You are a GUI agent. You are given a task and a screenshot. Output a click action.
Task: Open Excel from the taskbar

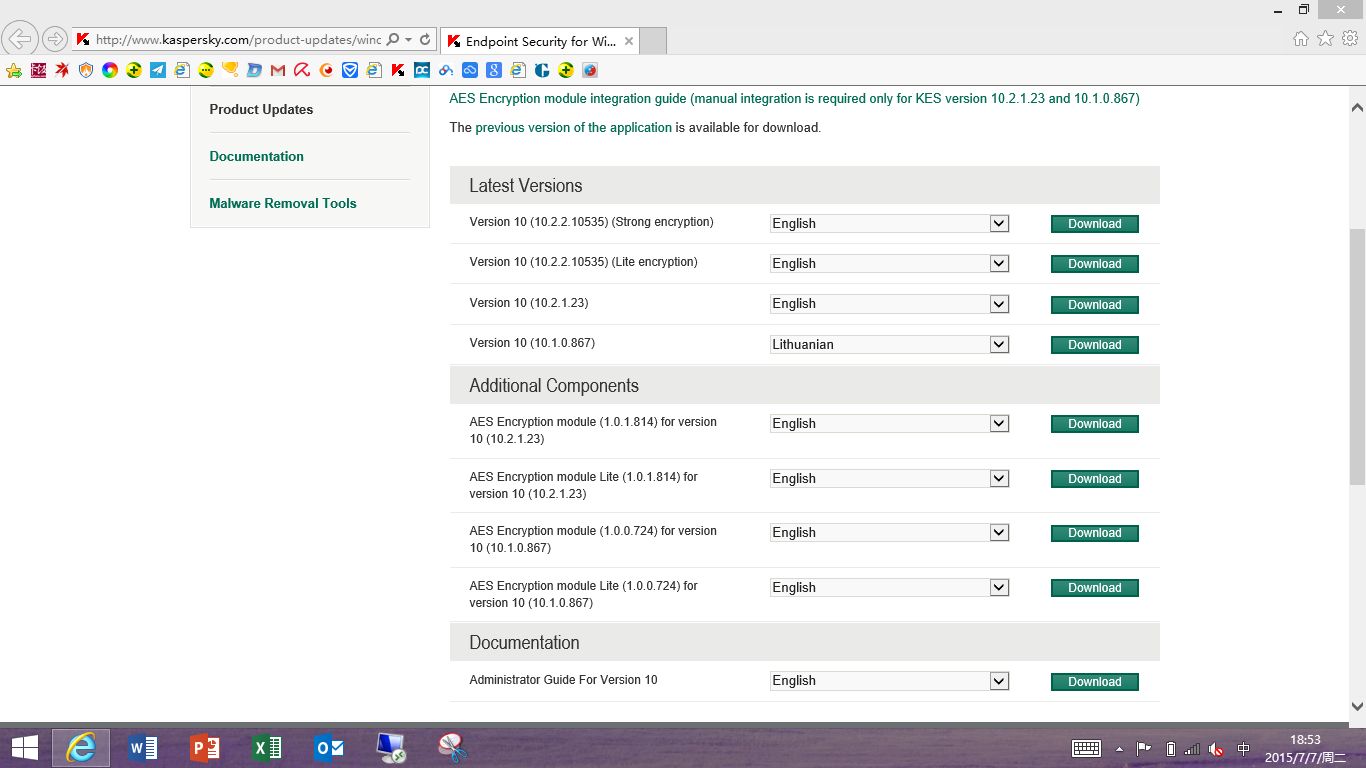[x=266, y=747]
